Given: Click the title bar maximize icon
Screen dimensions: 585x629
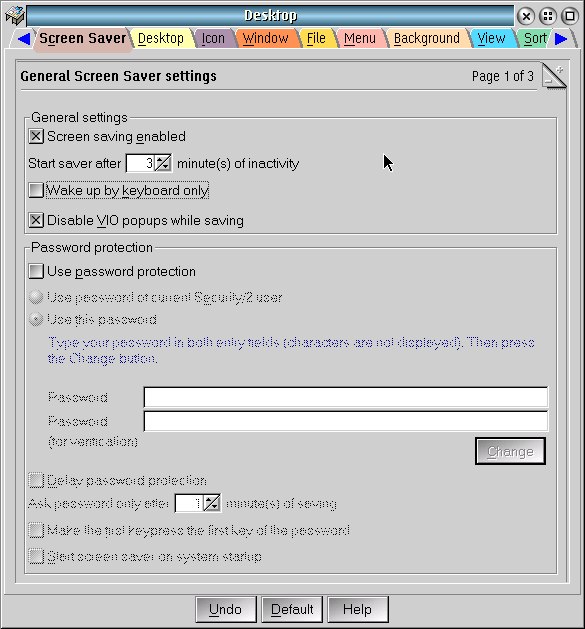Looking at the screenshot, I should [569, 16].
